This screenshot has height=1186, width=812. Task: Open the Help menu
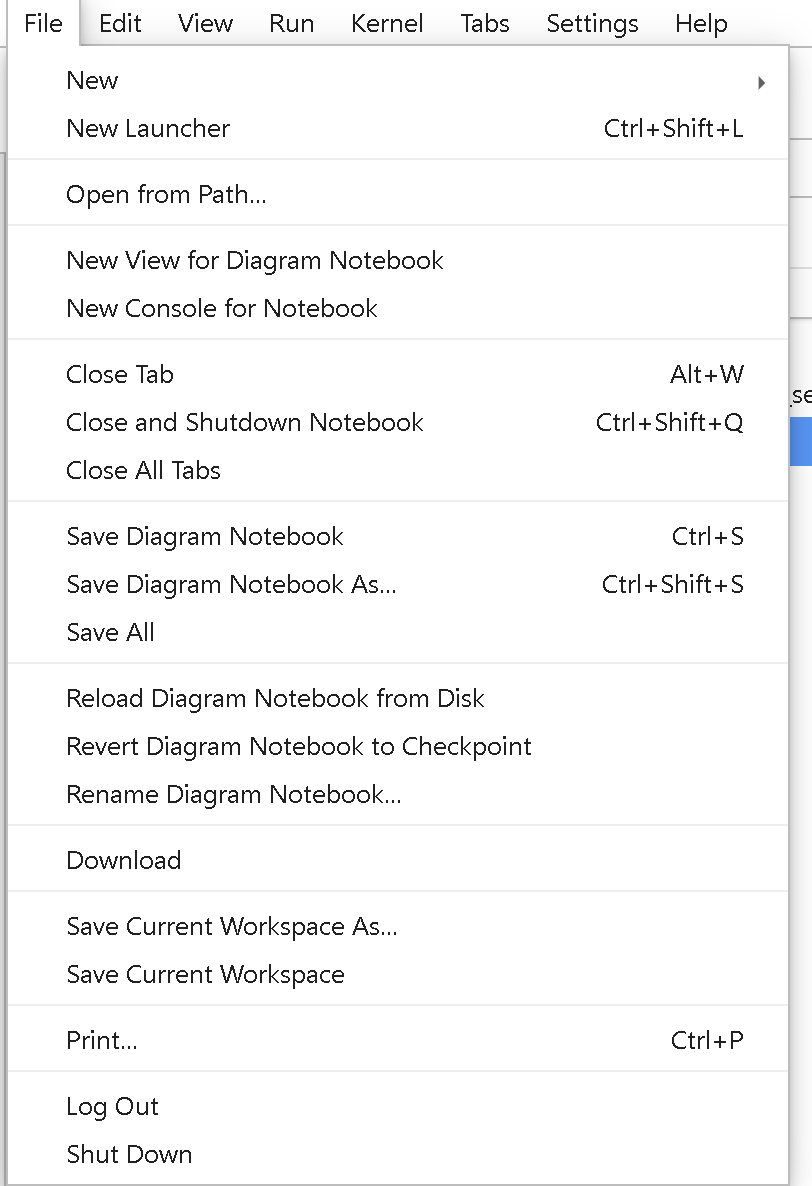click(700, 24)
